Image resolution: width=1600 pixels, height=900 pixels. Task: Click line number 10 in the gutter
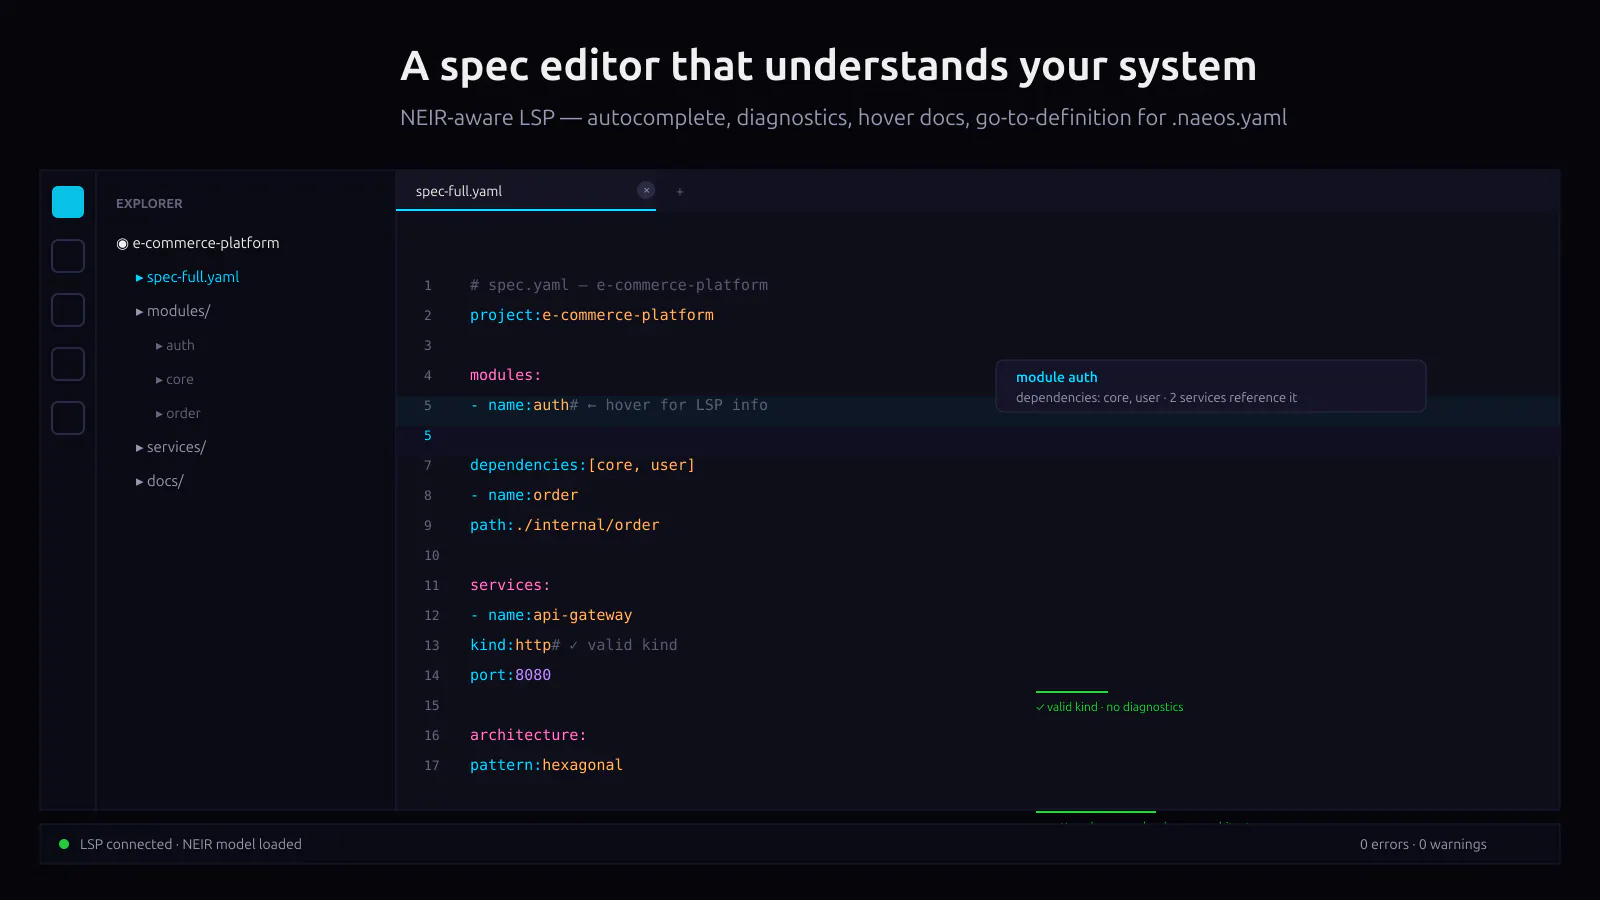[x=432, y=555]
